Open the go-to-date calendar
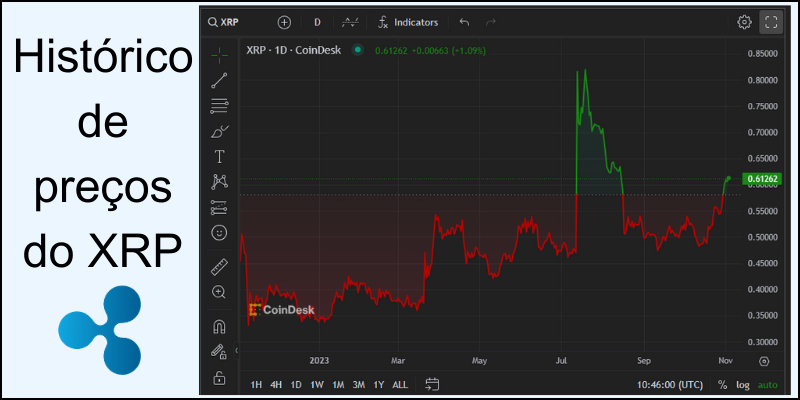This screenshot has width=800, height=400. (x=432, y=384)
